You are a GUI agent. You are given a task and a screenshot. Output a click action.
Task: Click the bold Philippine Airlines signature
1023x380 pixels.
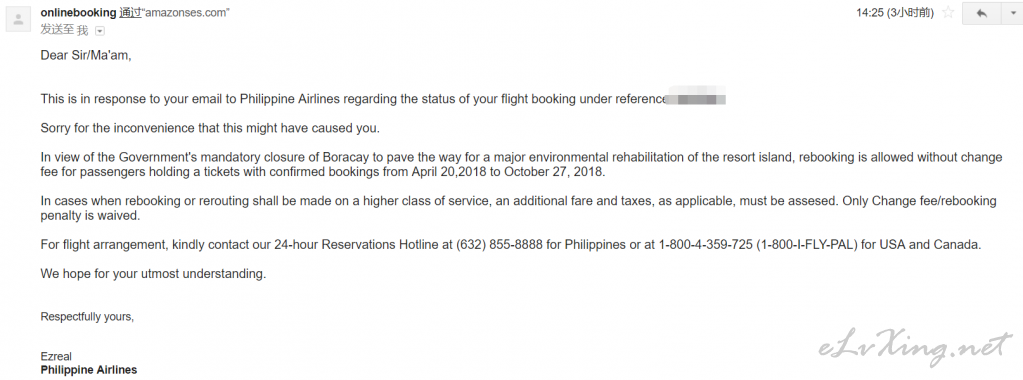pyautogui.click(x=89, y=370)
